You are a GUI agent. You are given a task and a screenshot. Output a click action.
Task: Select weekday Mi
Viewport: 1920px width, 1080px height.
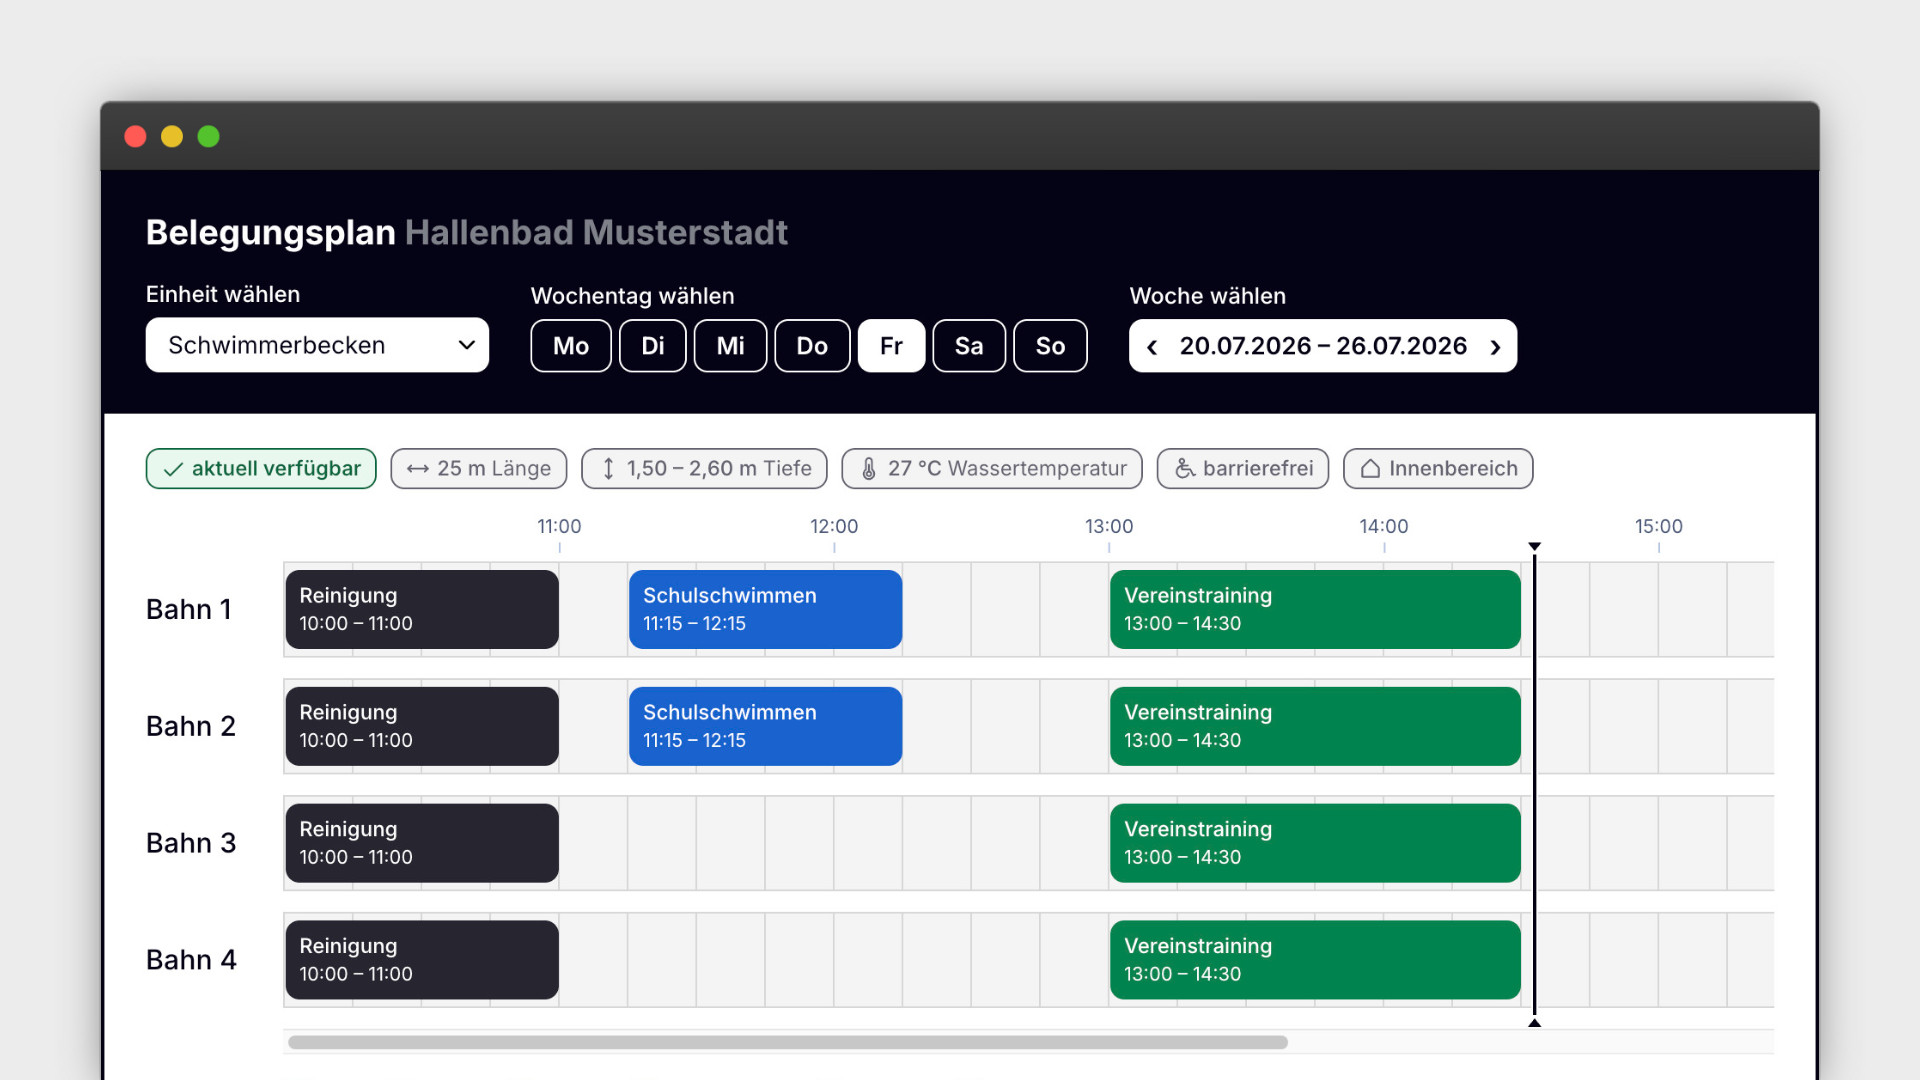click(731, 346)
